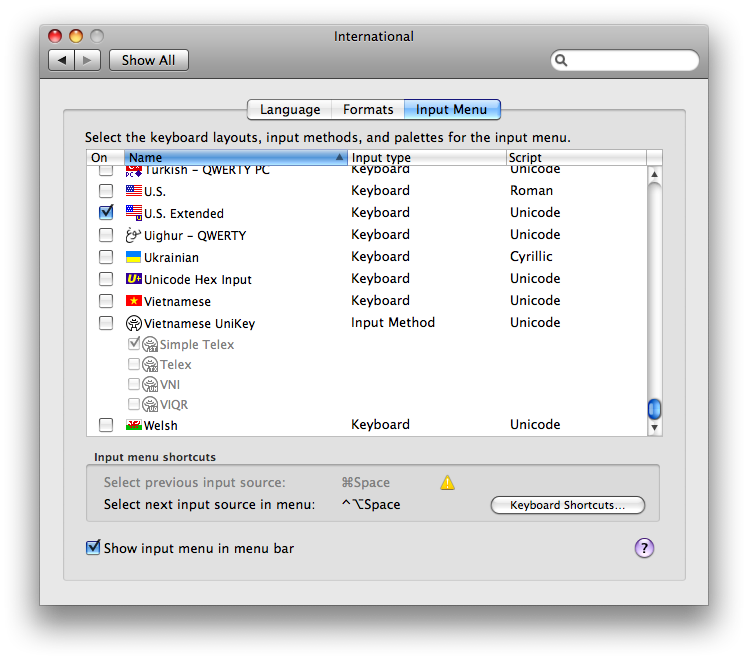The image size is (748, 660).
Task: Switch to the Language tab
Action: click(290, 110)
